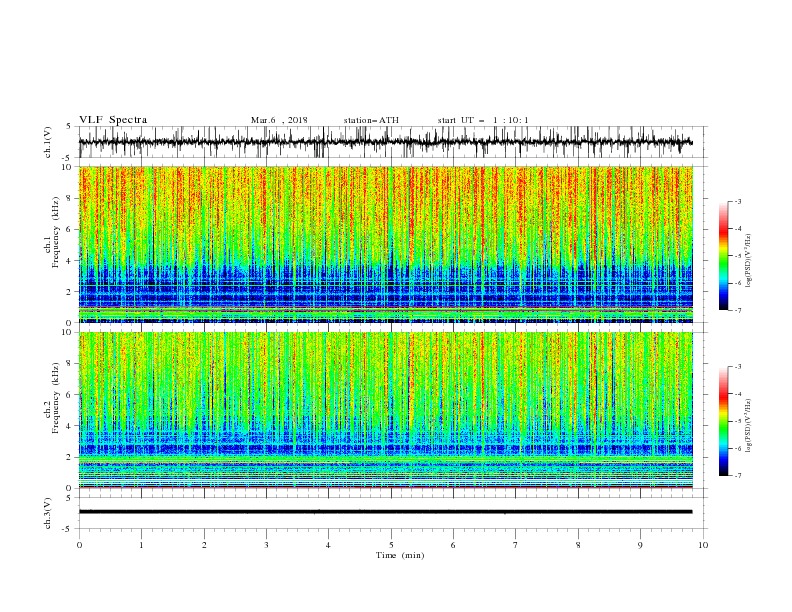
Task: Click the ch.1 spectrogram plot
Action: 386,244
